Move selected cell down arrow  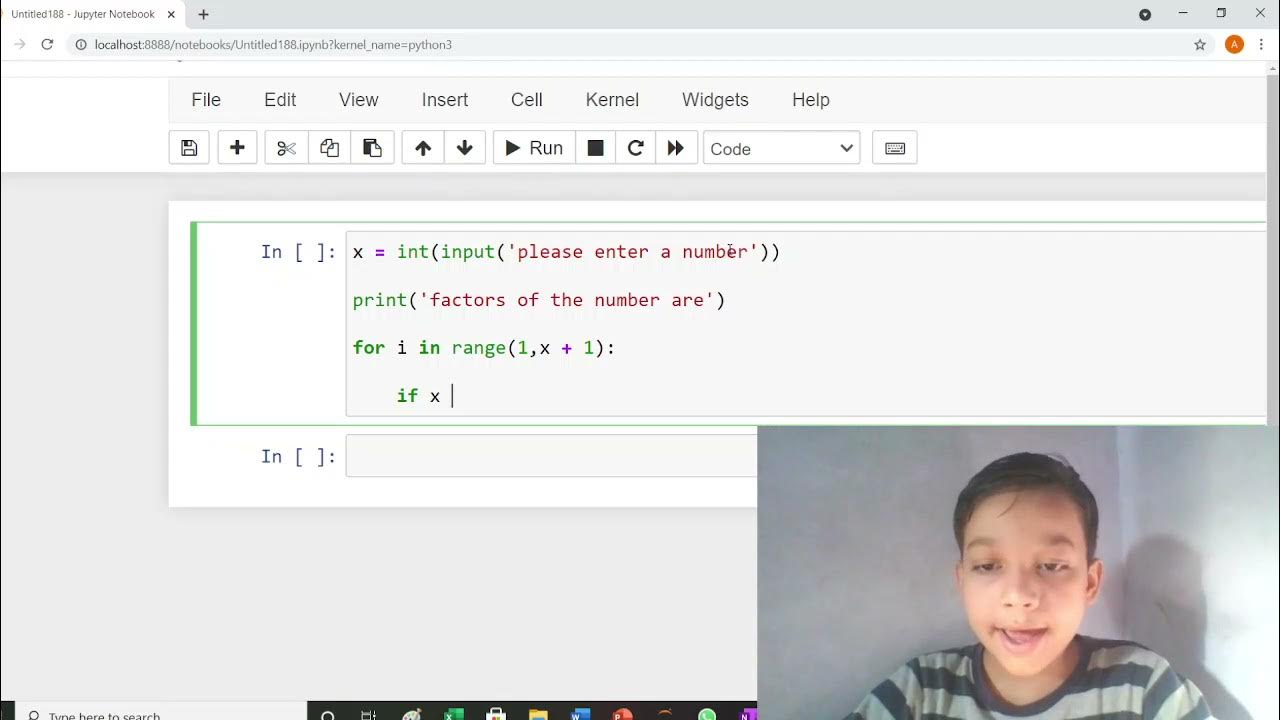coord(465,148)
